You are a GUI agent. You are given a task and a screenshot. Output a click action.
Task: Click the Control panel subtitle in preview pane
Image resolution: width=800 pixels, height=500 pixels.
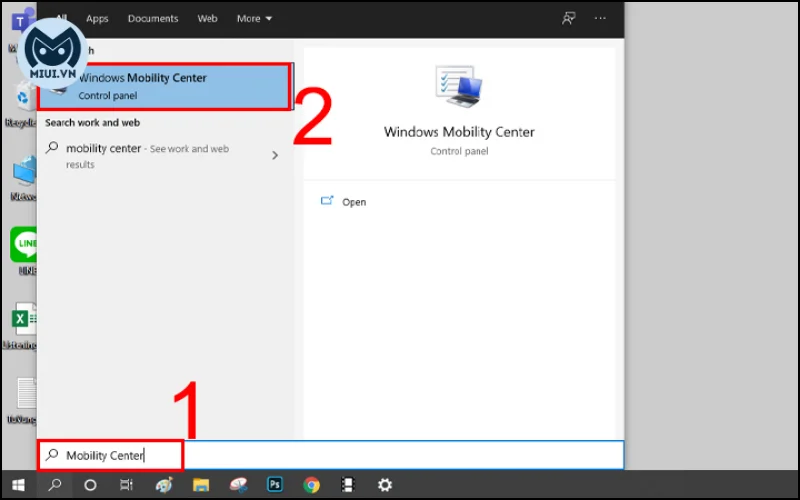click(459, 151)
